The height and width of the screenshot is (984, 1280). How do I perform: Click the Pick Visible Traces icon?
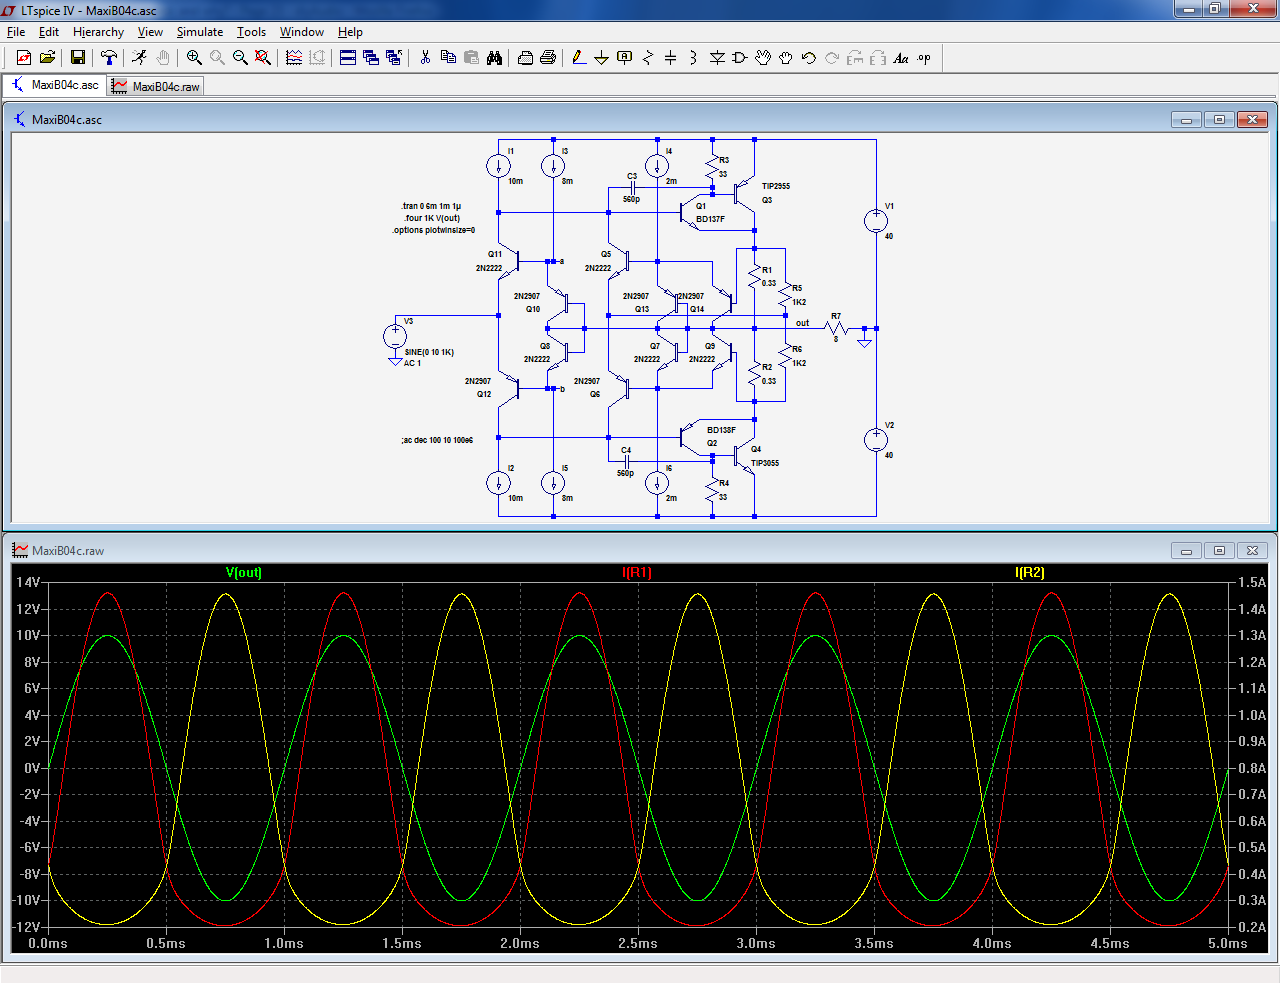(x=294, y=58)
